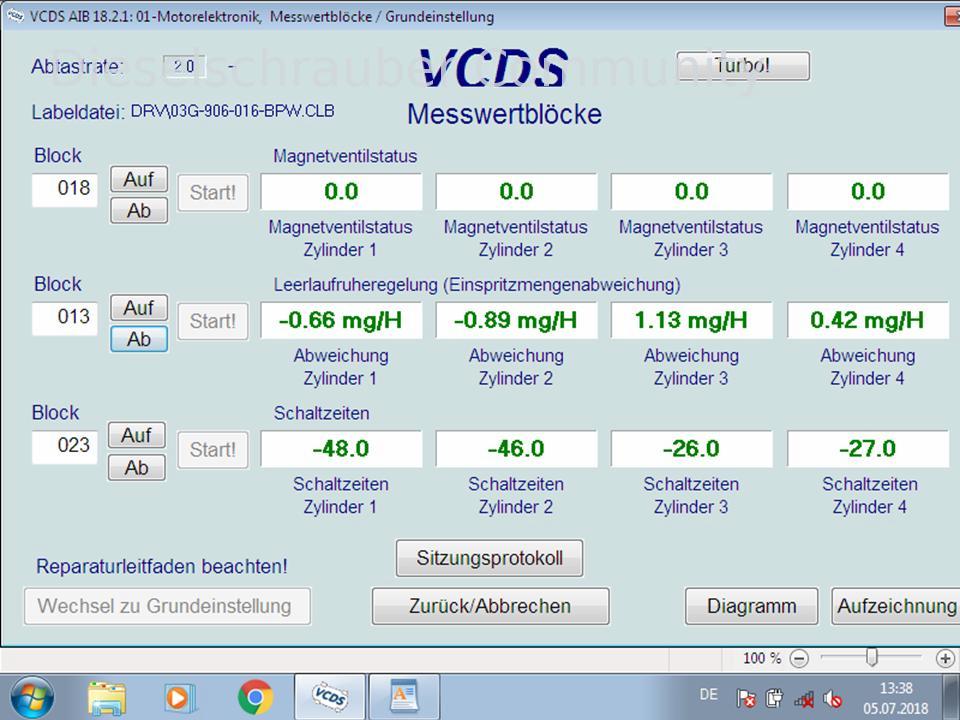Select the Magnetventilstatus Zylinder 2 value 0.0
This screenshot has width=960, height=720.
pyautogui.click(x=517, y=192)
